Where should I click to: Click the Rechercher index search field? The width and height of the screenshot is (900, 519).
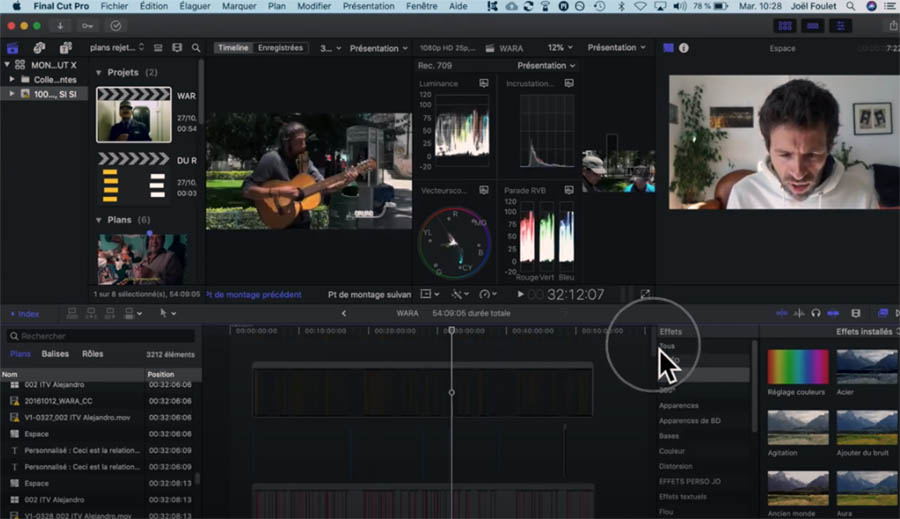101,336
